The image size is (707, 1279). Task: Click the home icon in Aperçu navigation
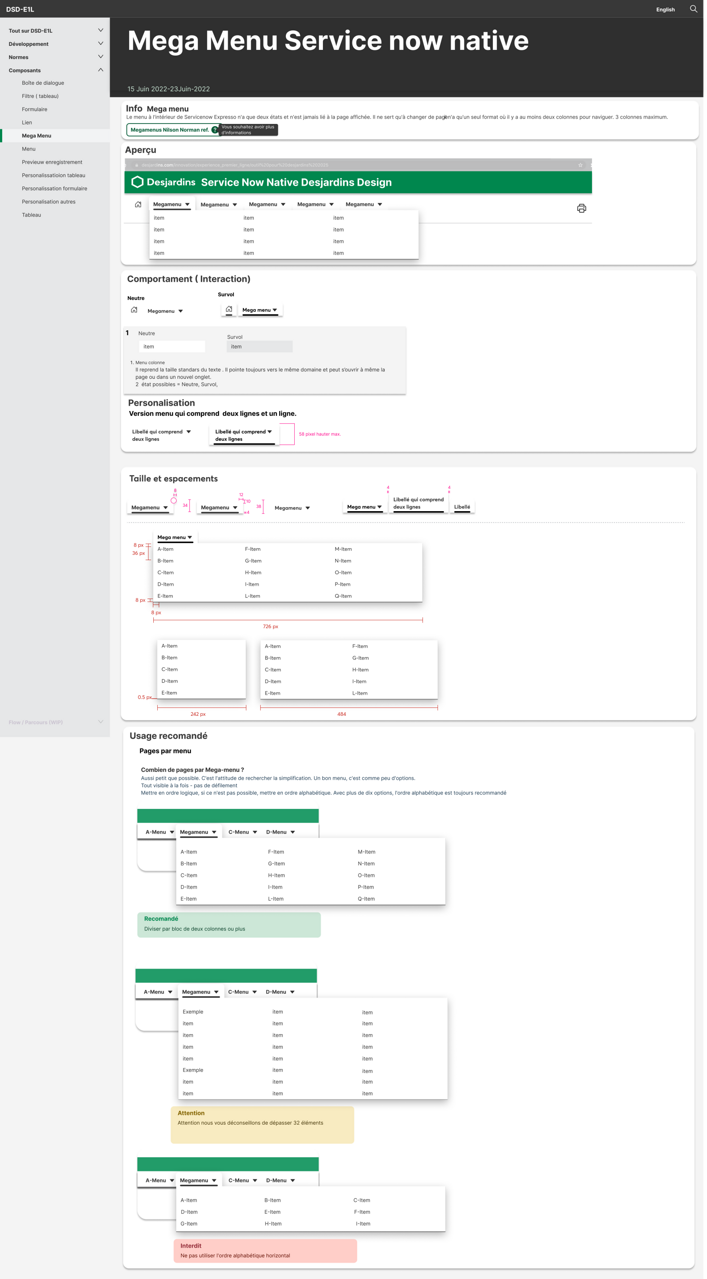(138, 204)
